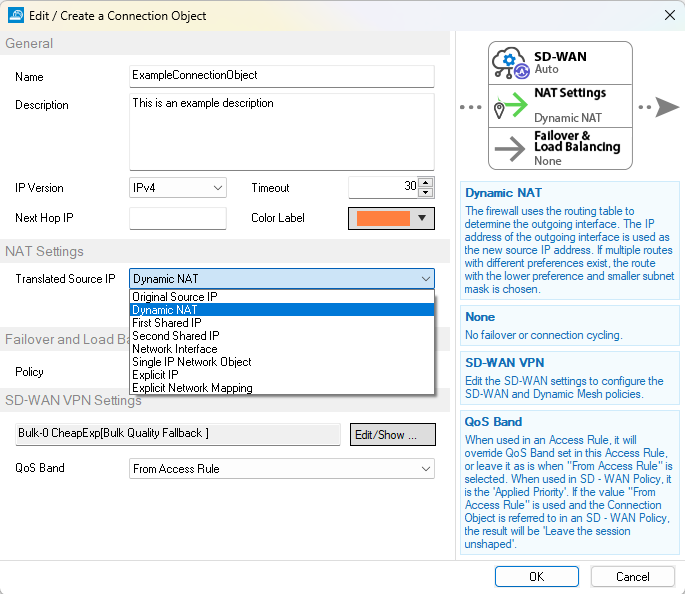
Task: Click the Failover & Load Balancing arrow icon
Action: click(x=509, y=148)
